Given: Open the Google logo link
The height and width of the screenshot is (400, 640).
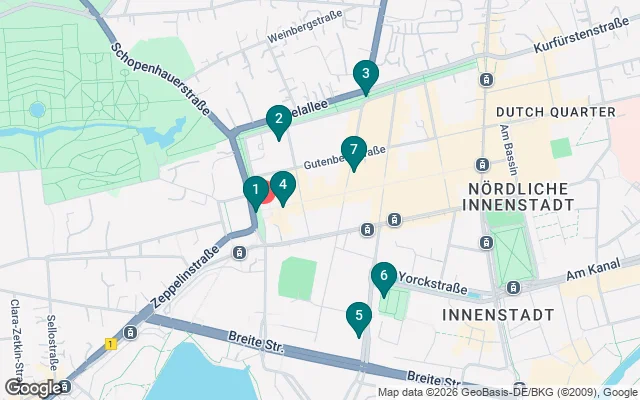Looking at the screenshot, I should [x=33, y=387].
